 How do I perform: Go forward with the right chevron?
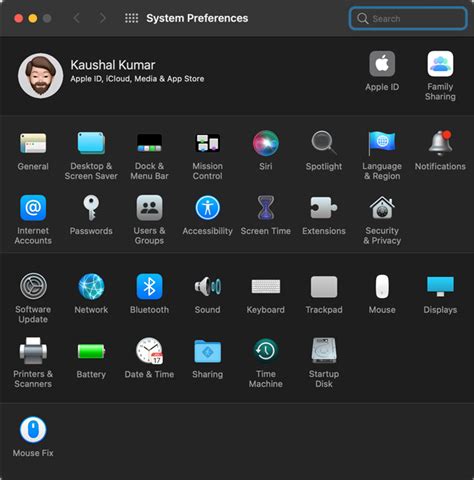pyautogui.click(x=102, y=18)
